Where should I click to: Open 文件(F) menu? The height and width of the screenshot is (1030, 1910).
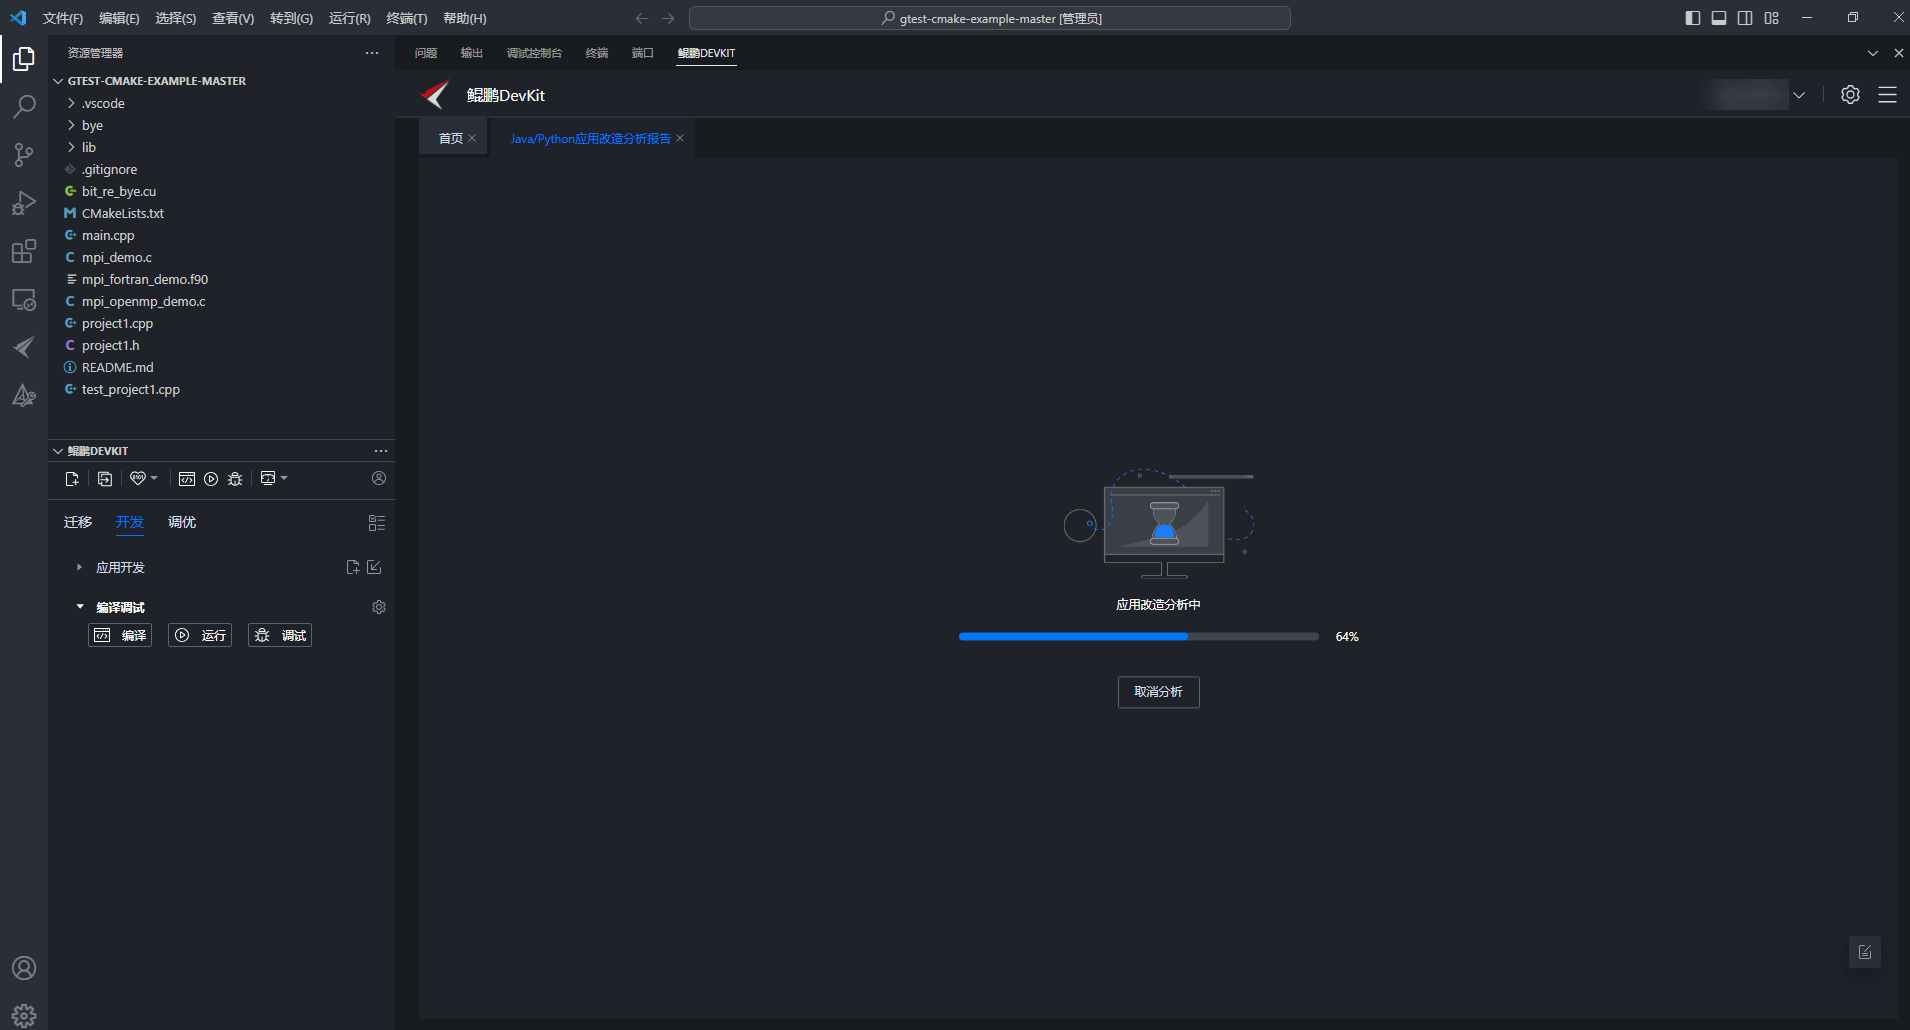coord(62,18)
